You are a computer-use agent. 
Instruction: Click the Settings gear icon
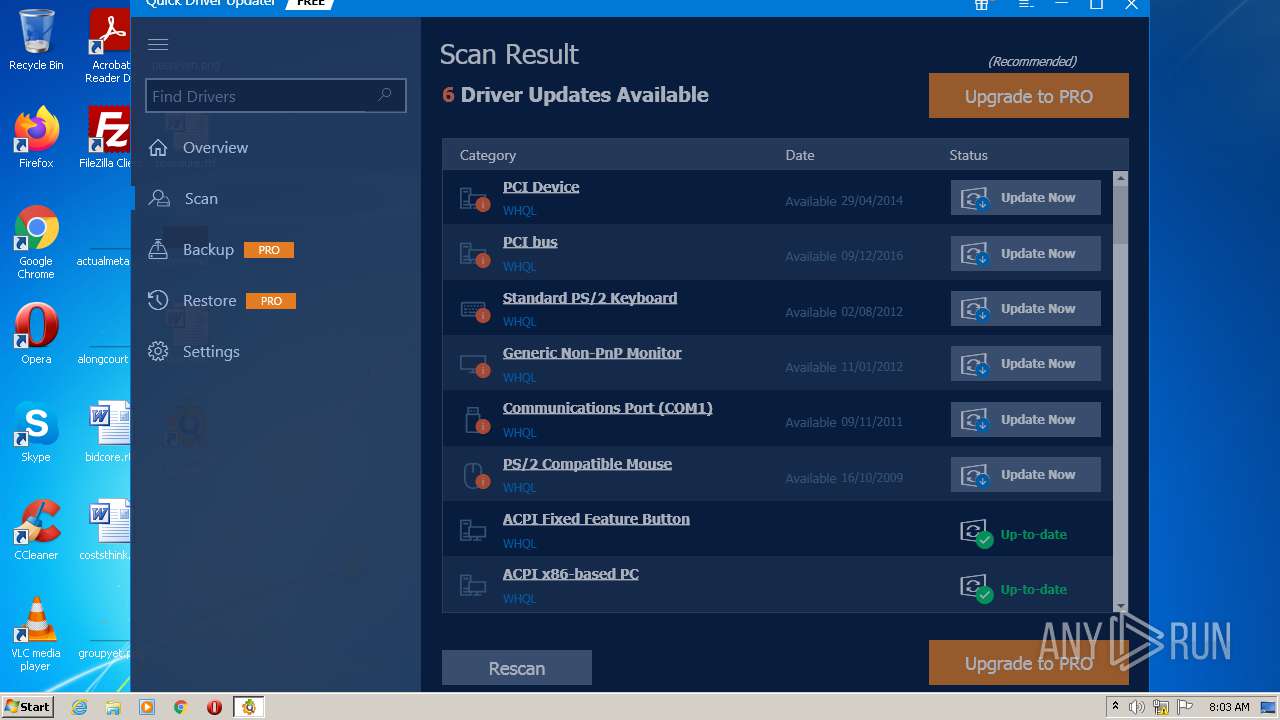[158, 351]
